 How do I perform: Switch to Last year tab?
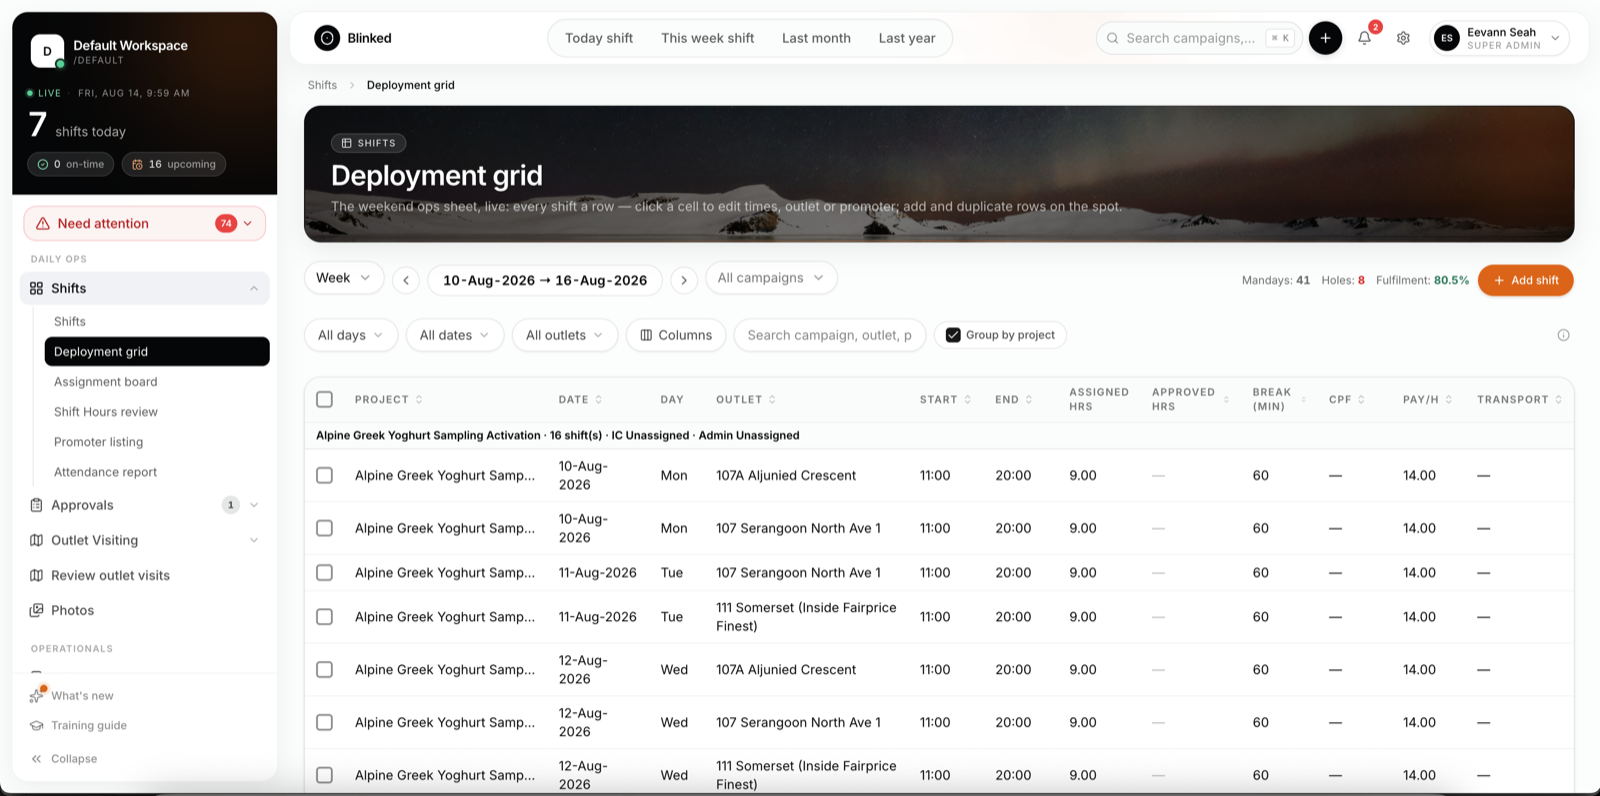907,38
